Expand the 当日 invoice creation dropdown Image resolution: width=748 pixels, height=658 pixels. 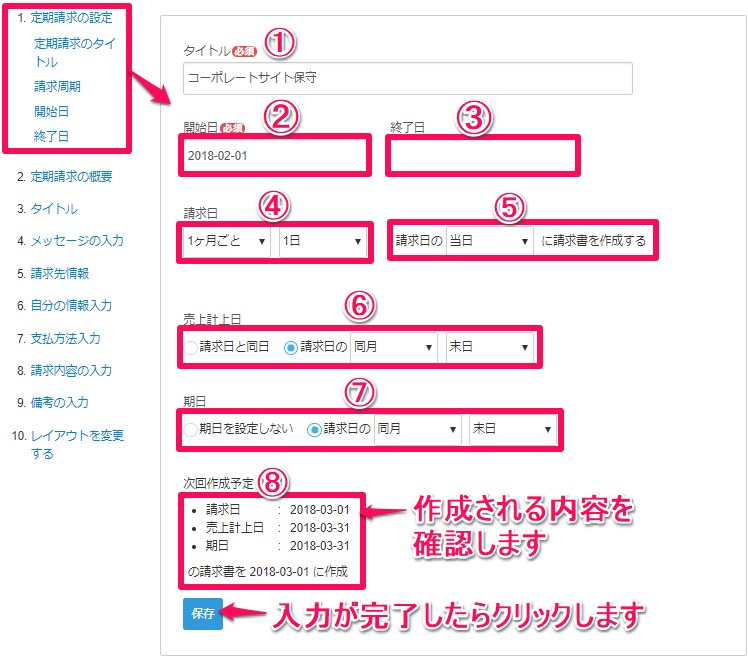click(x=489, y=240)
